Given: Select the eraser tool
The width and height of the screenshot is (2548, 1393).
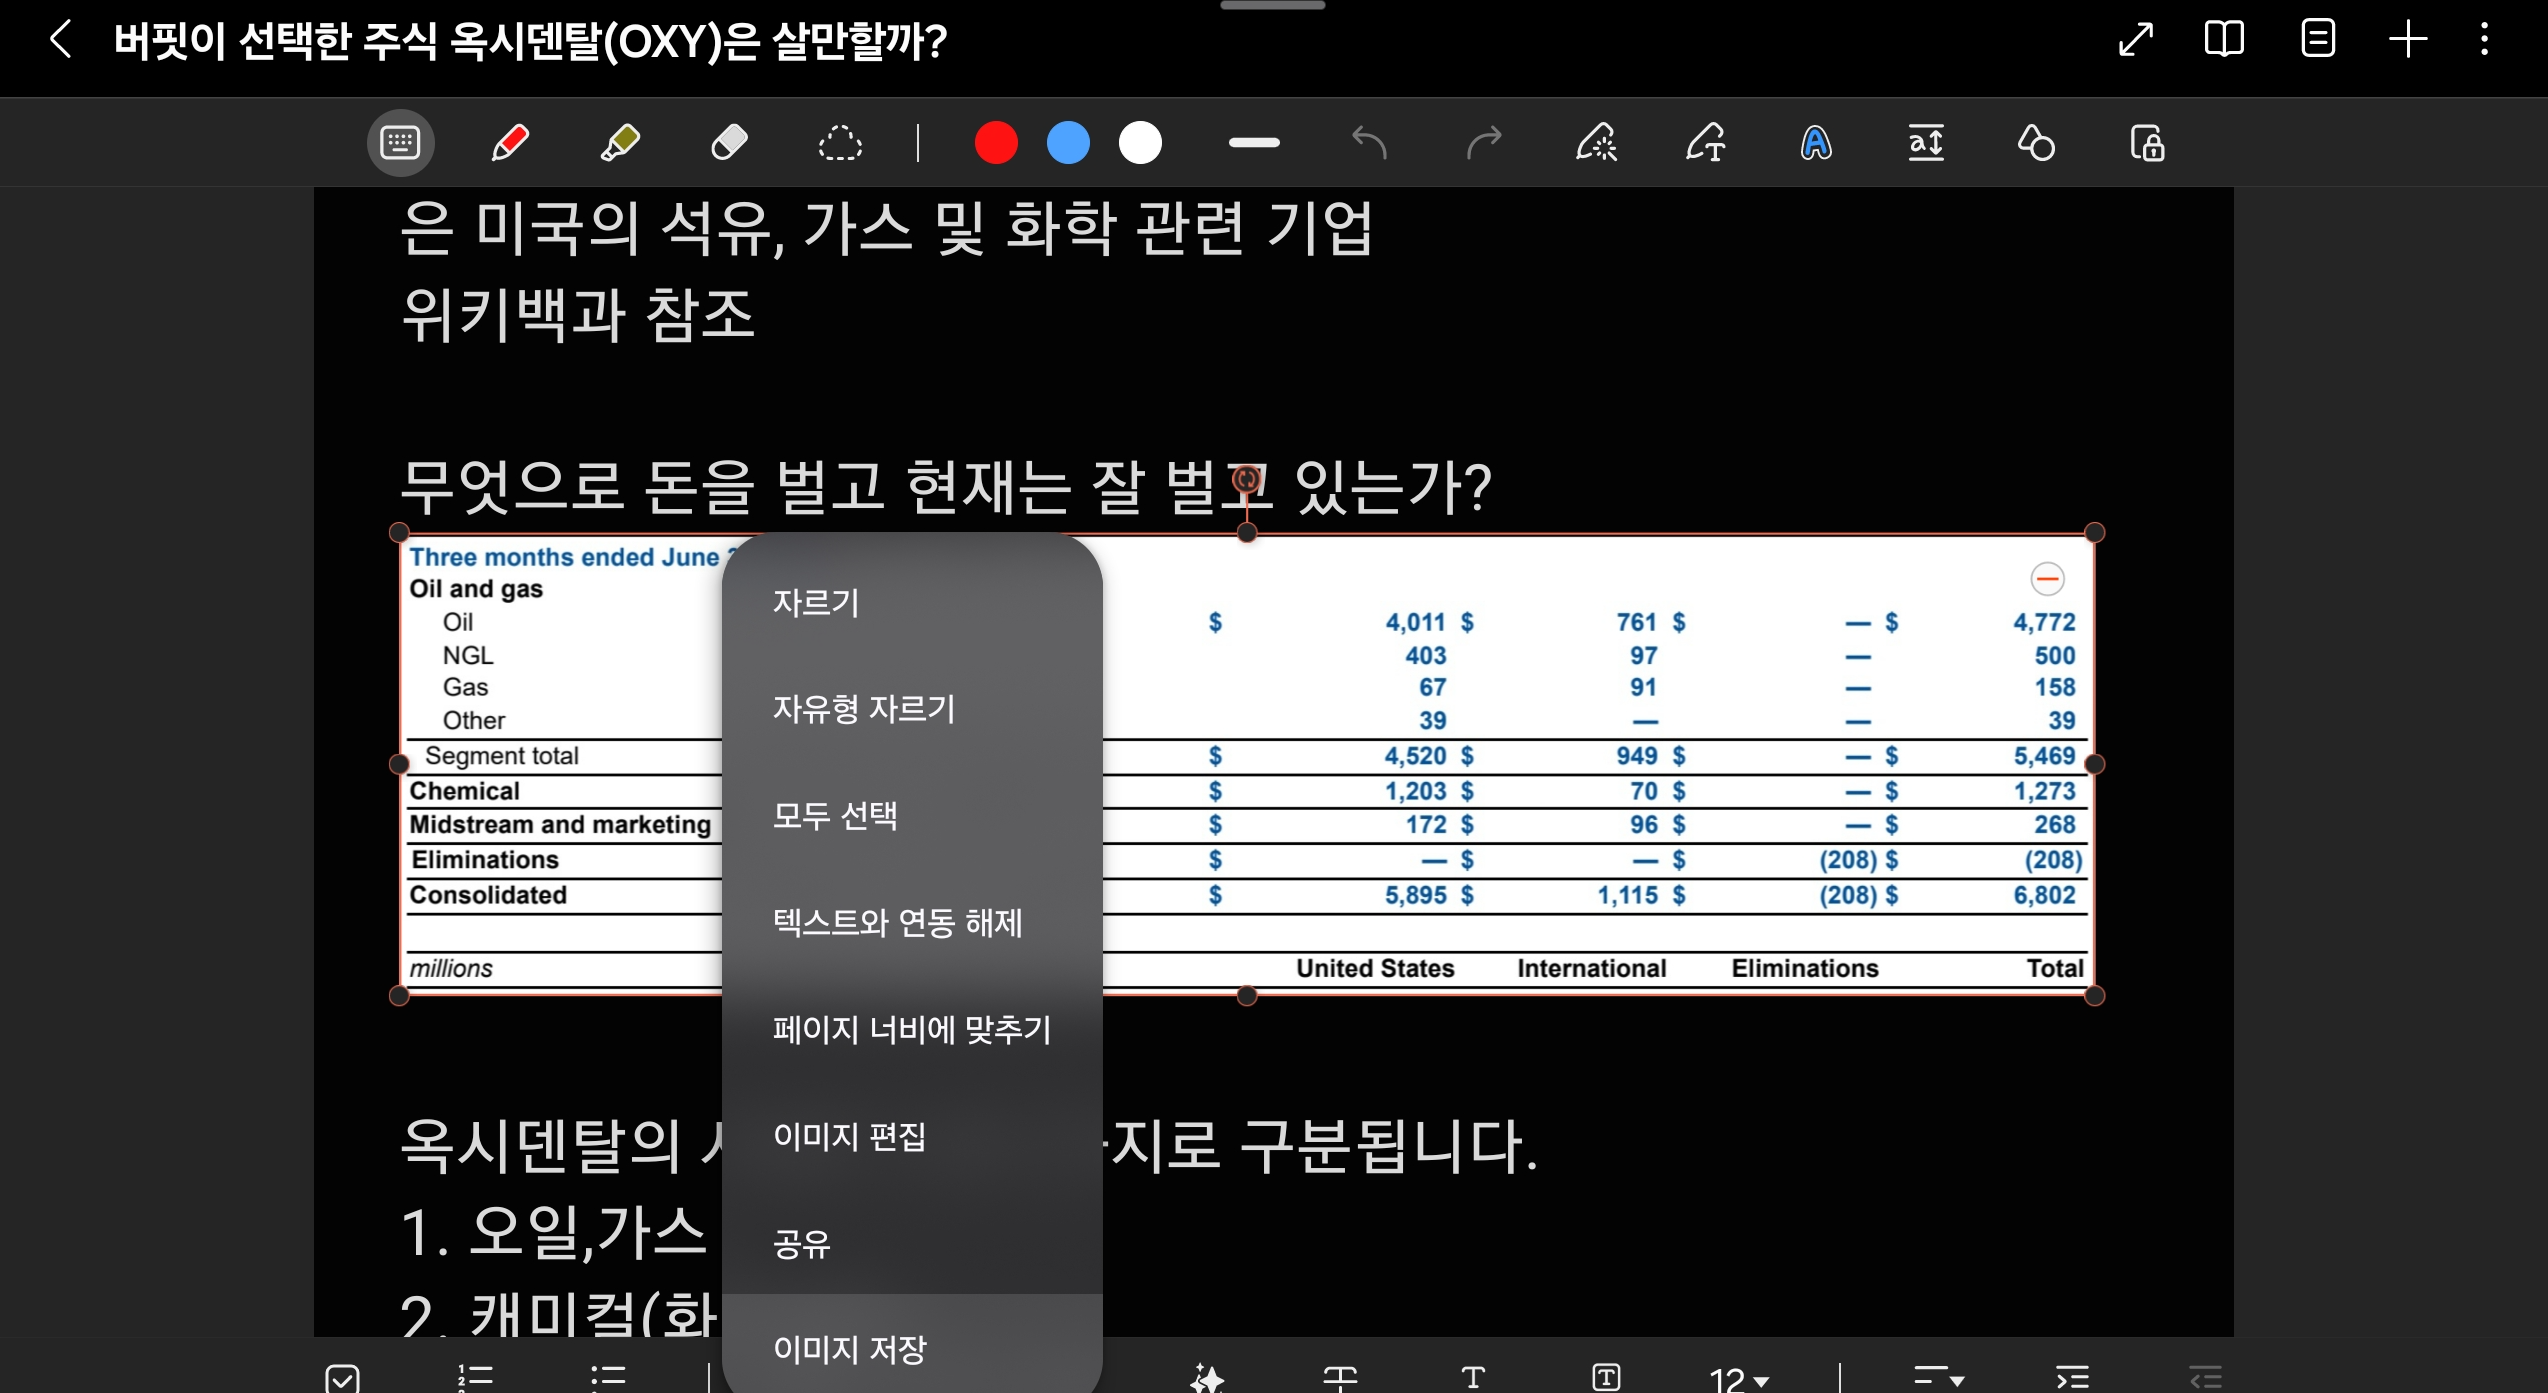Looking at the screenshot, I should click(730, 143).
